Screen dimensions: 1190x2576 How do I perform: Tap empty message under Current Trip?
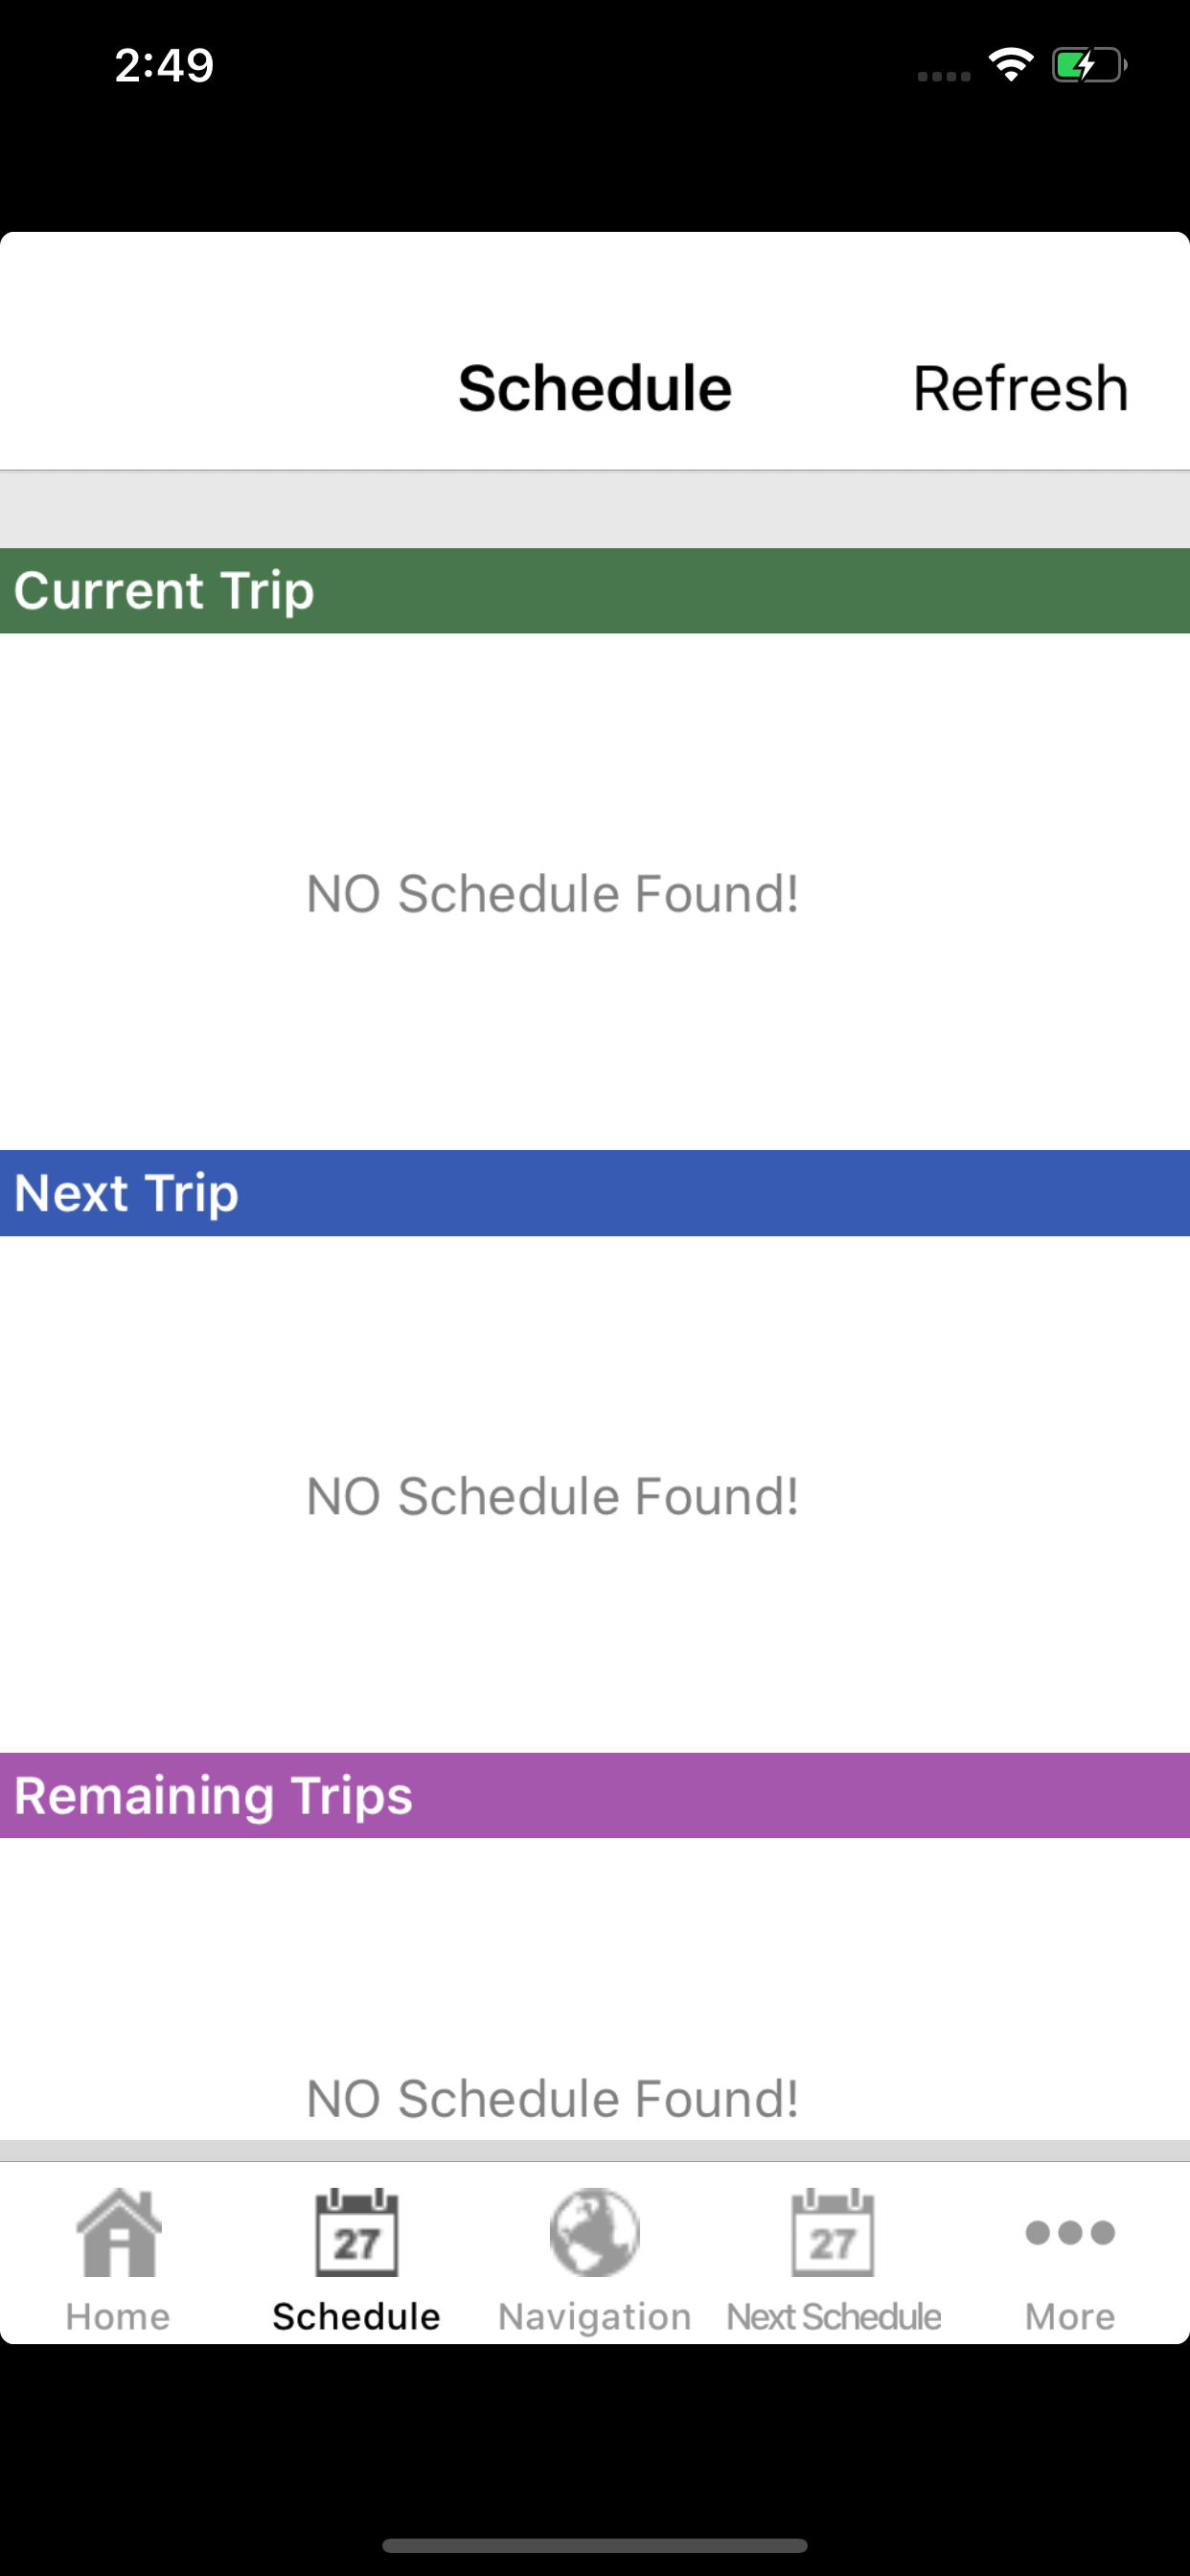(x=552, y=893)
